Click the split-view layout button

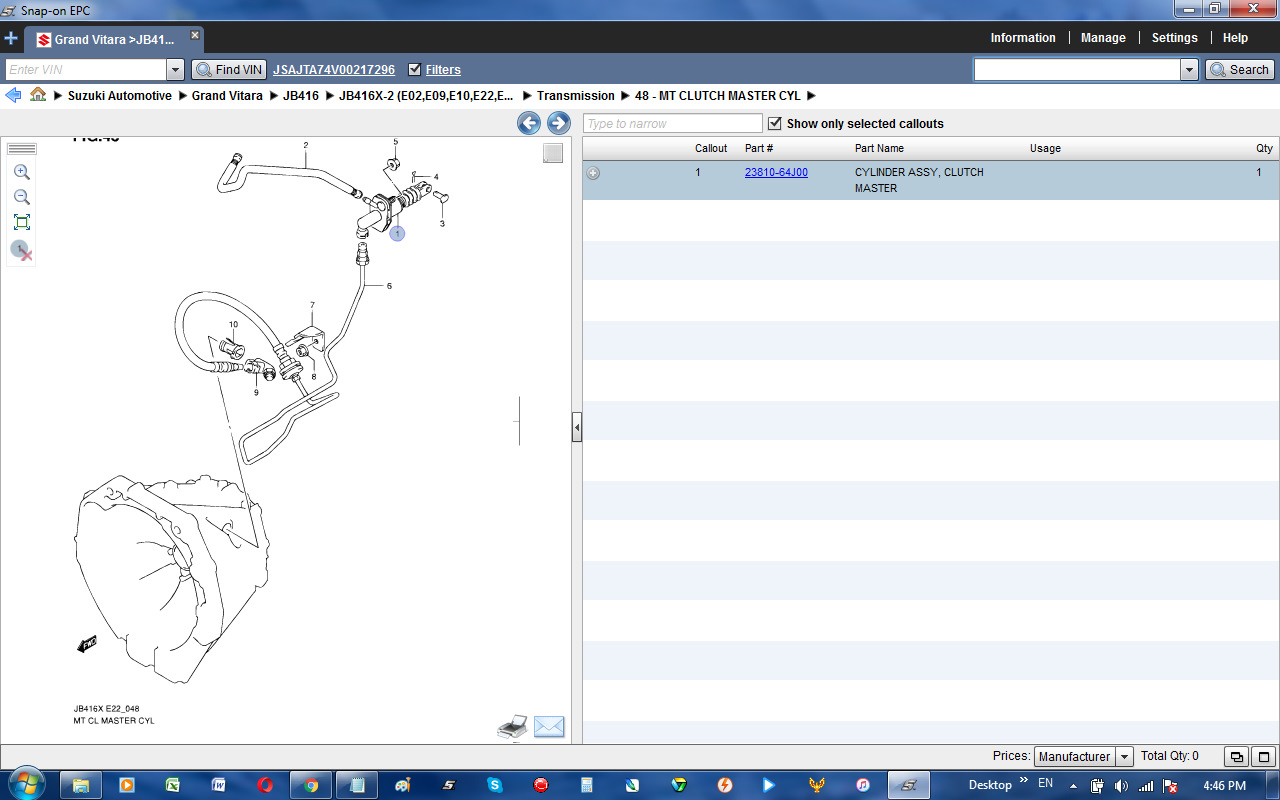tap(1237, 757)
